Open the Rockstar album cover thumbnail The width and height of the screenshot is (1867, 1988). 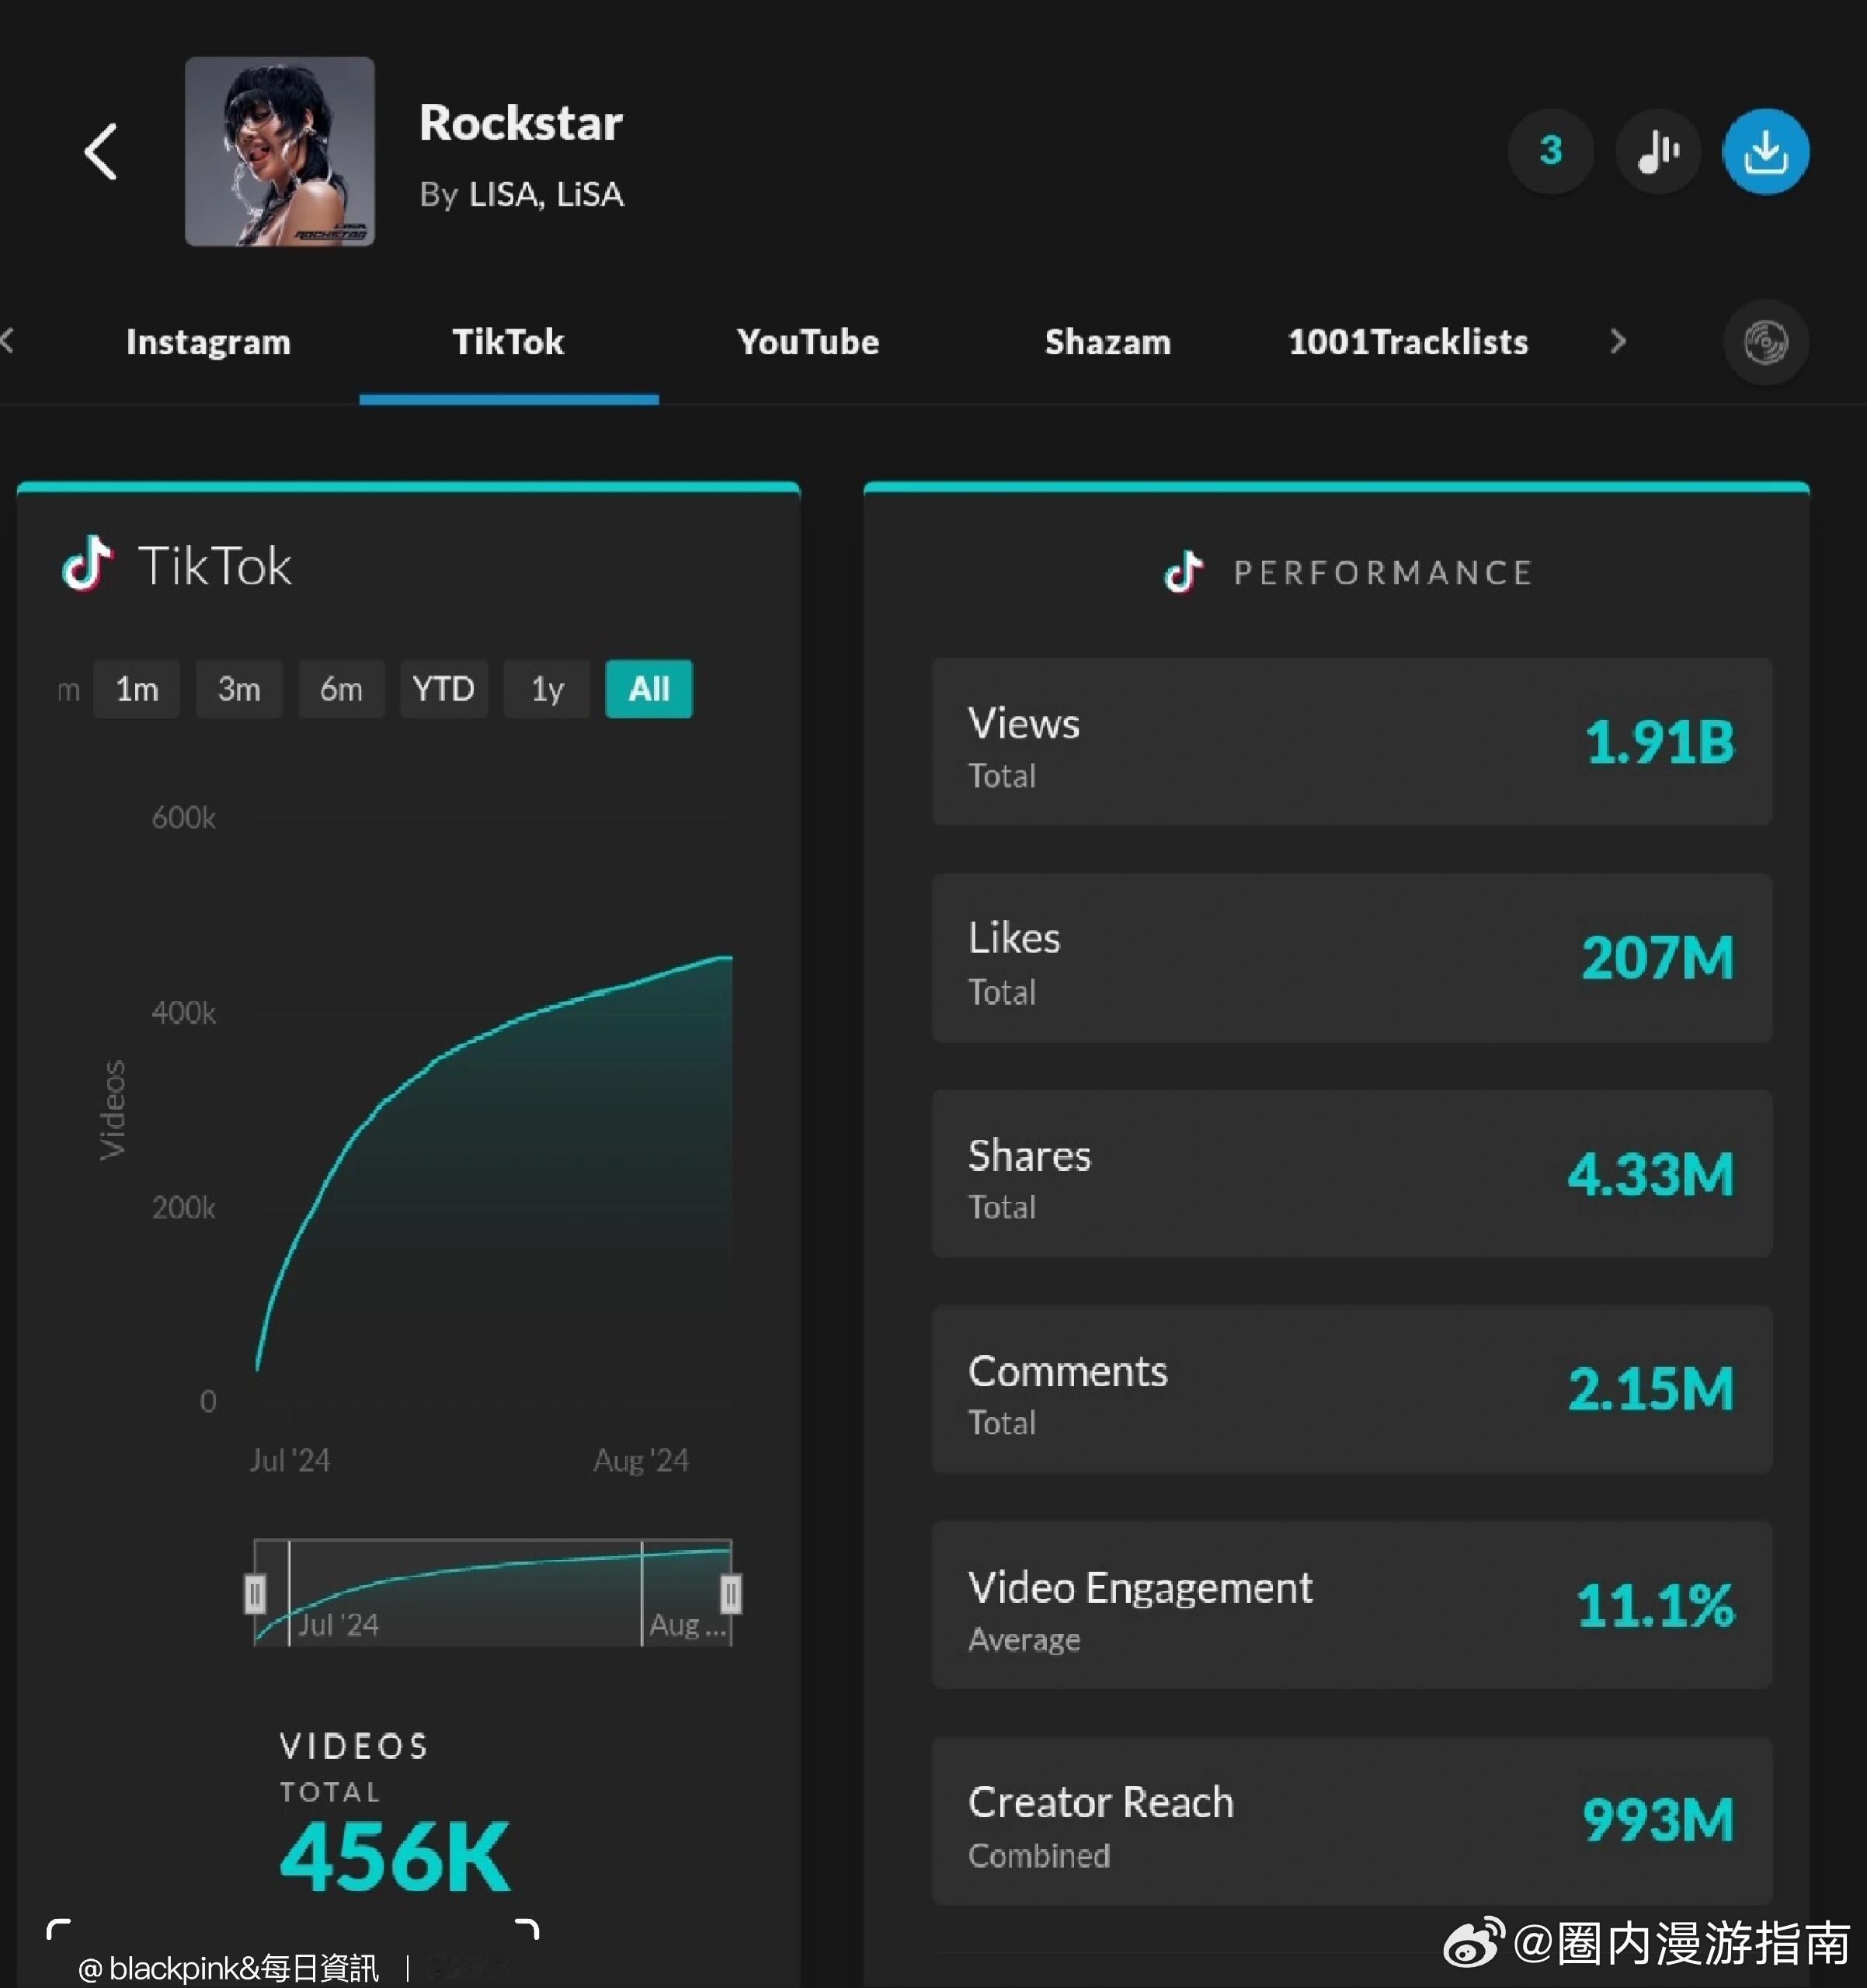280,151
